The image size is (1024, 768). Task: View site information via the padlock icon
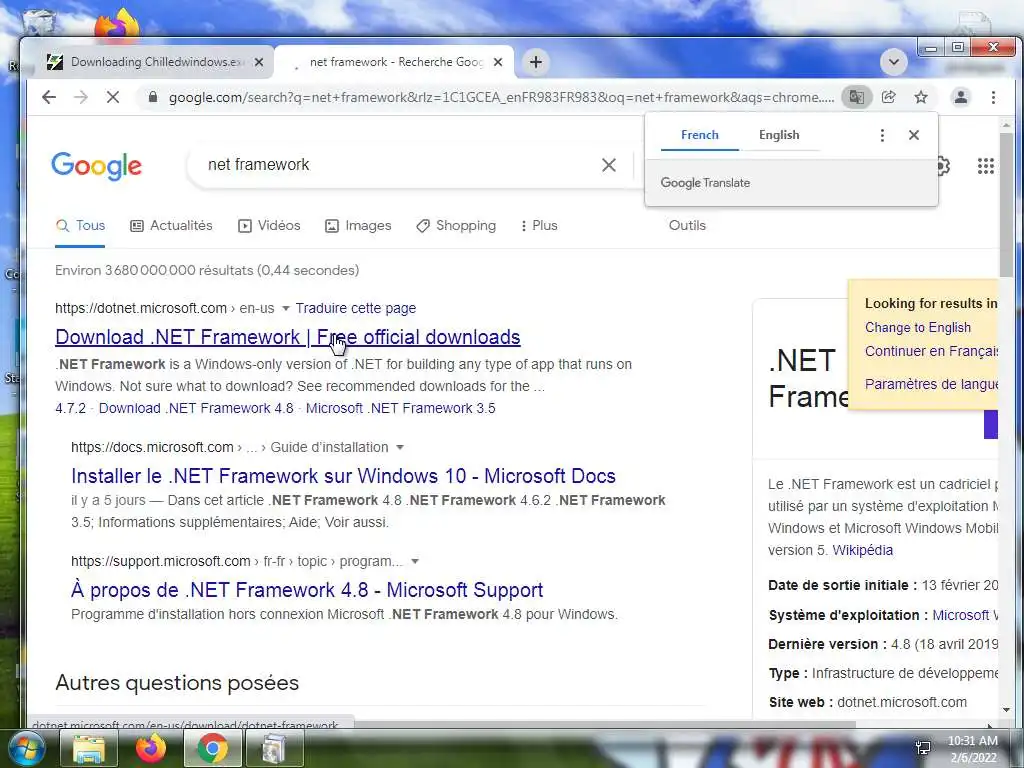point(153,97)
